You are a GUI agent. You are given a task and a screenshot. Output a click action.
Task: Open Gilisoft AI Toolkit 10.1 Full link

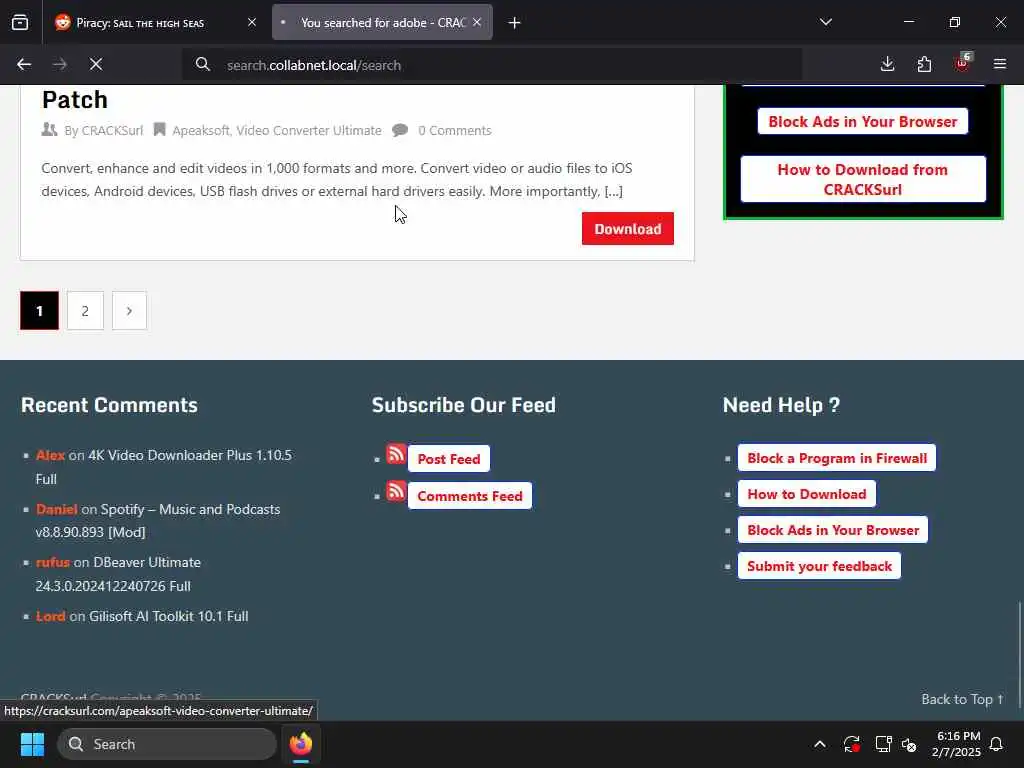click(168, 616)
